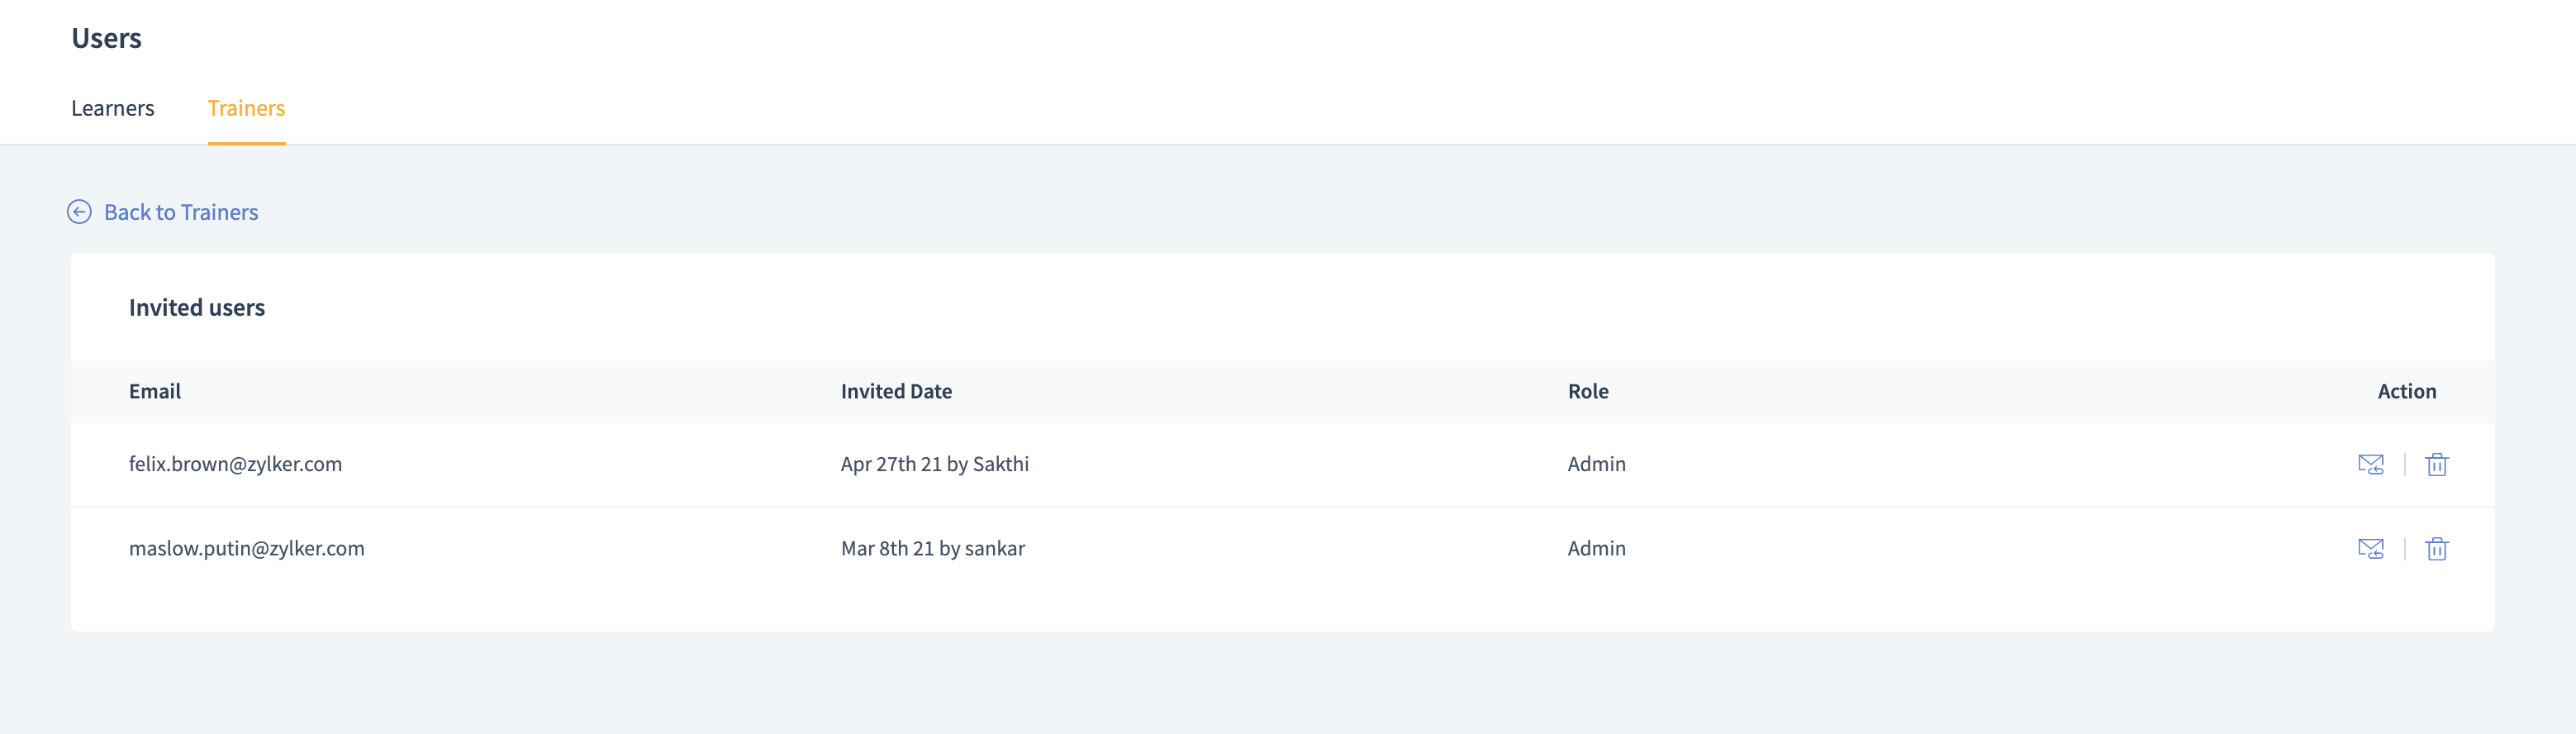Click the Invited Date column header
This screenshot has height=734, width=2576.
[x=896, y=391]
